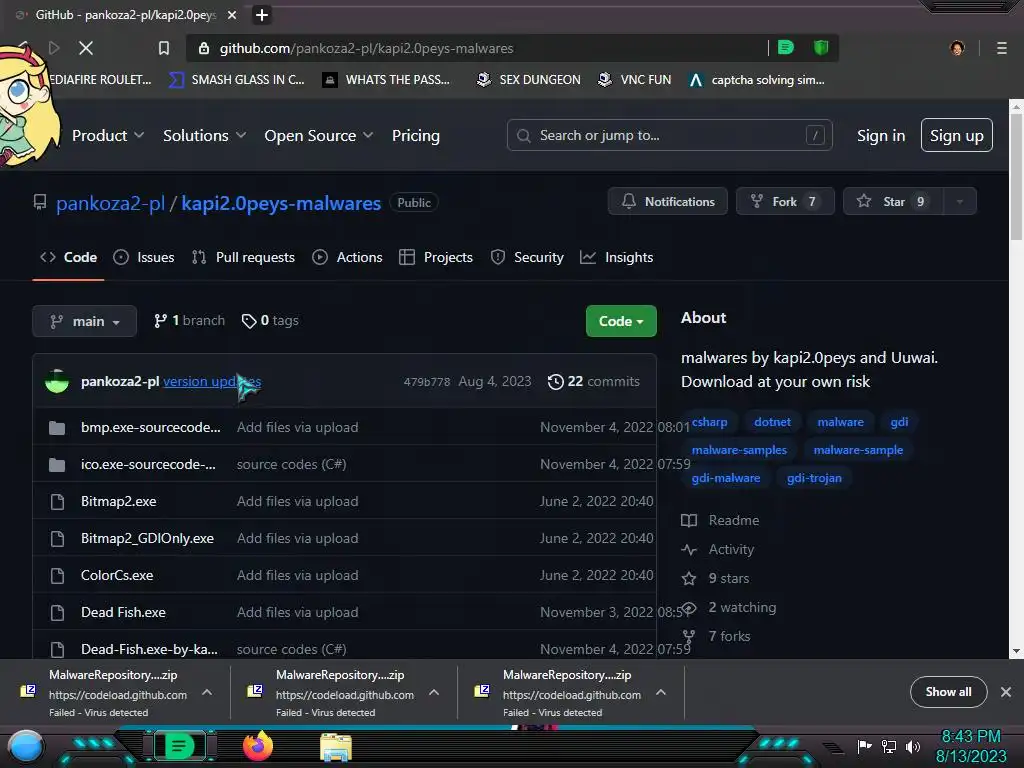Close the downloads bar
Image resolution: width=1024 pixels, height=768 pixels.
pyautogui.click(x=1006, y=692)
